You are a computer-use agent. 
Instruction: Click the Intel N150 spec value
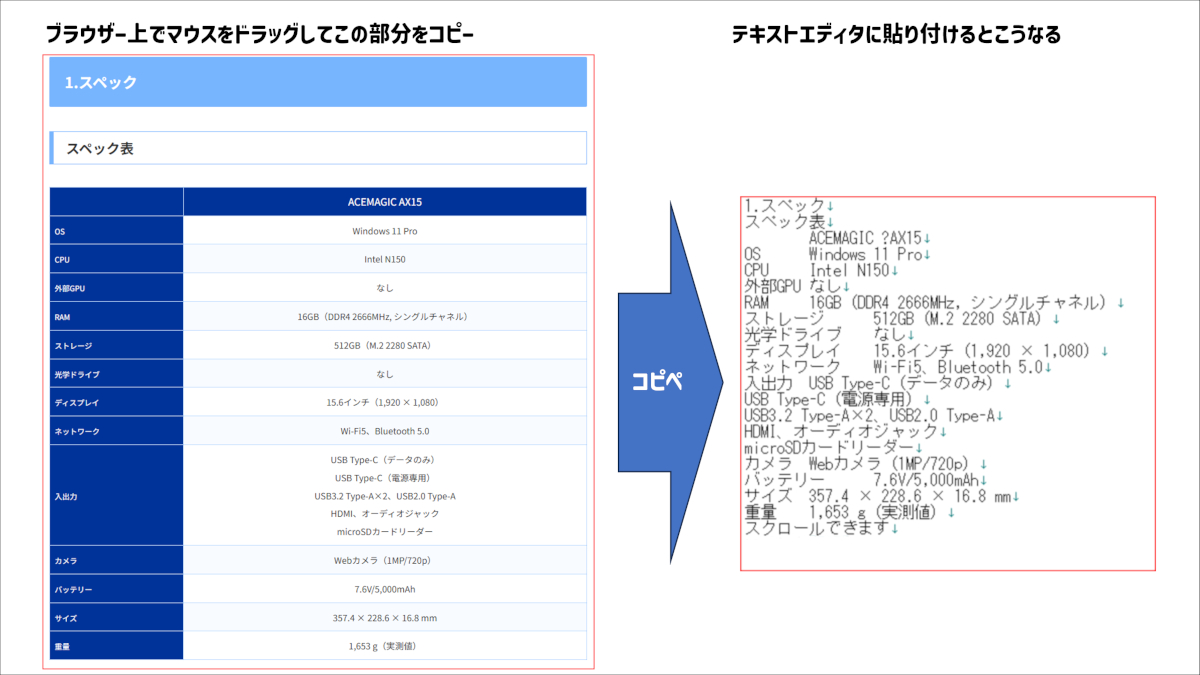pyautogui.click(x=384, y=258)
